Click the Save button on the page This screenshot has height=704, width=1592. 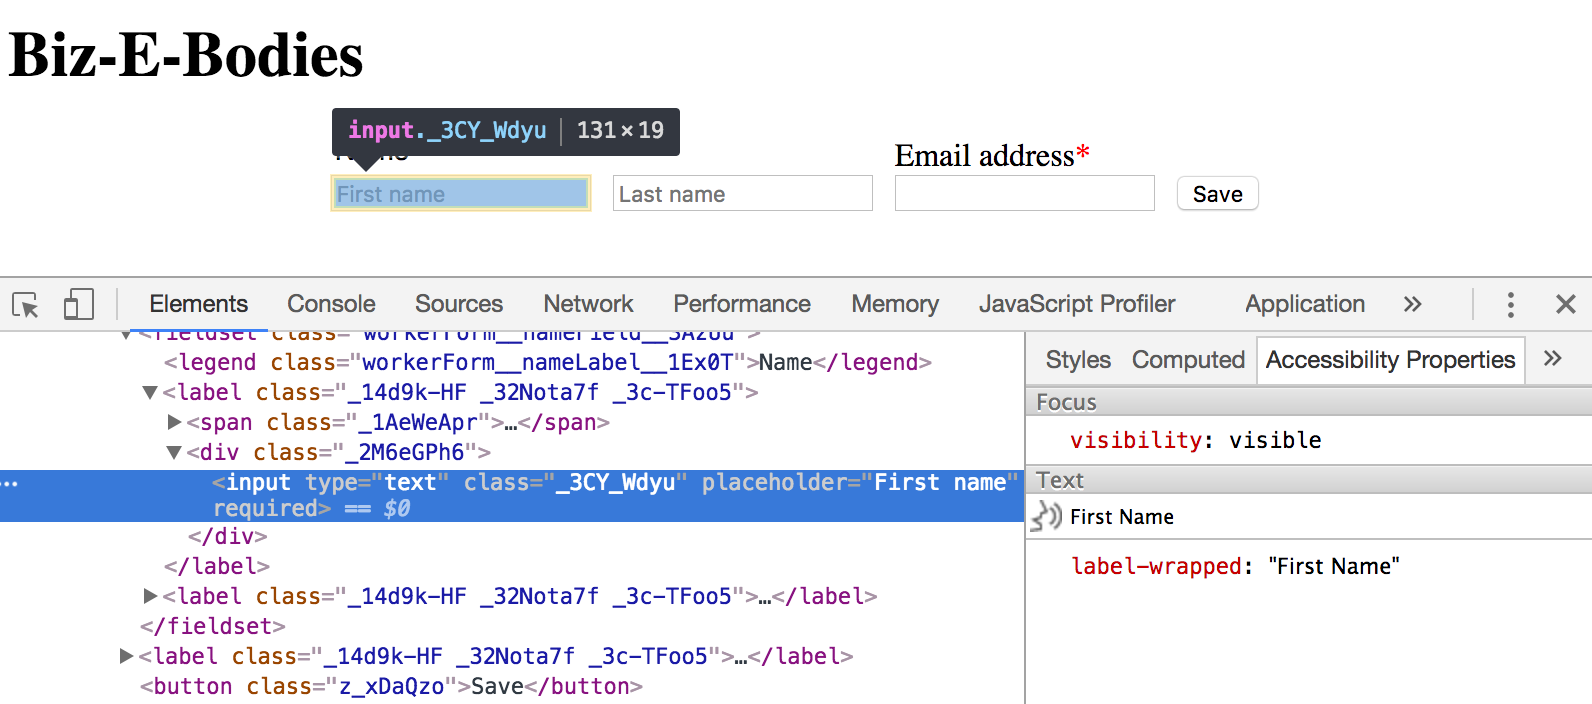1217,194
